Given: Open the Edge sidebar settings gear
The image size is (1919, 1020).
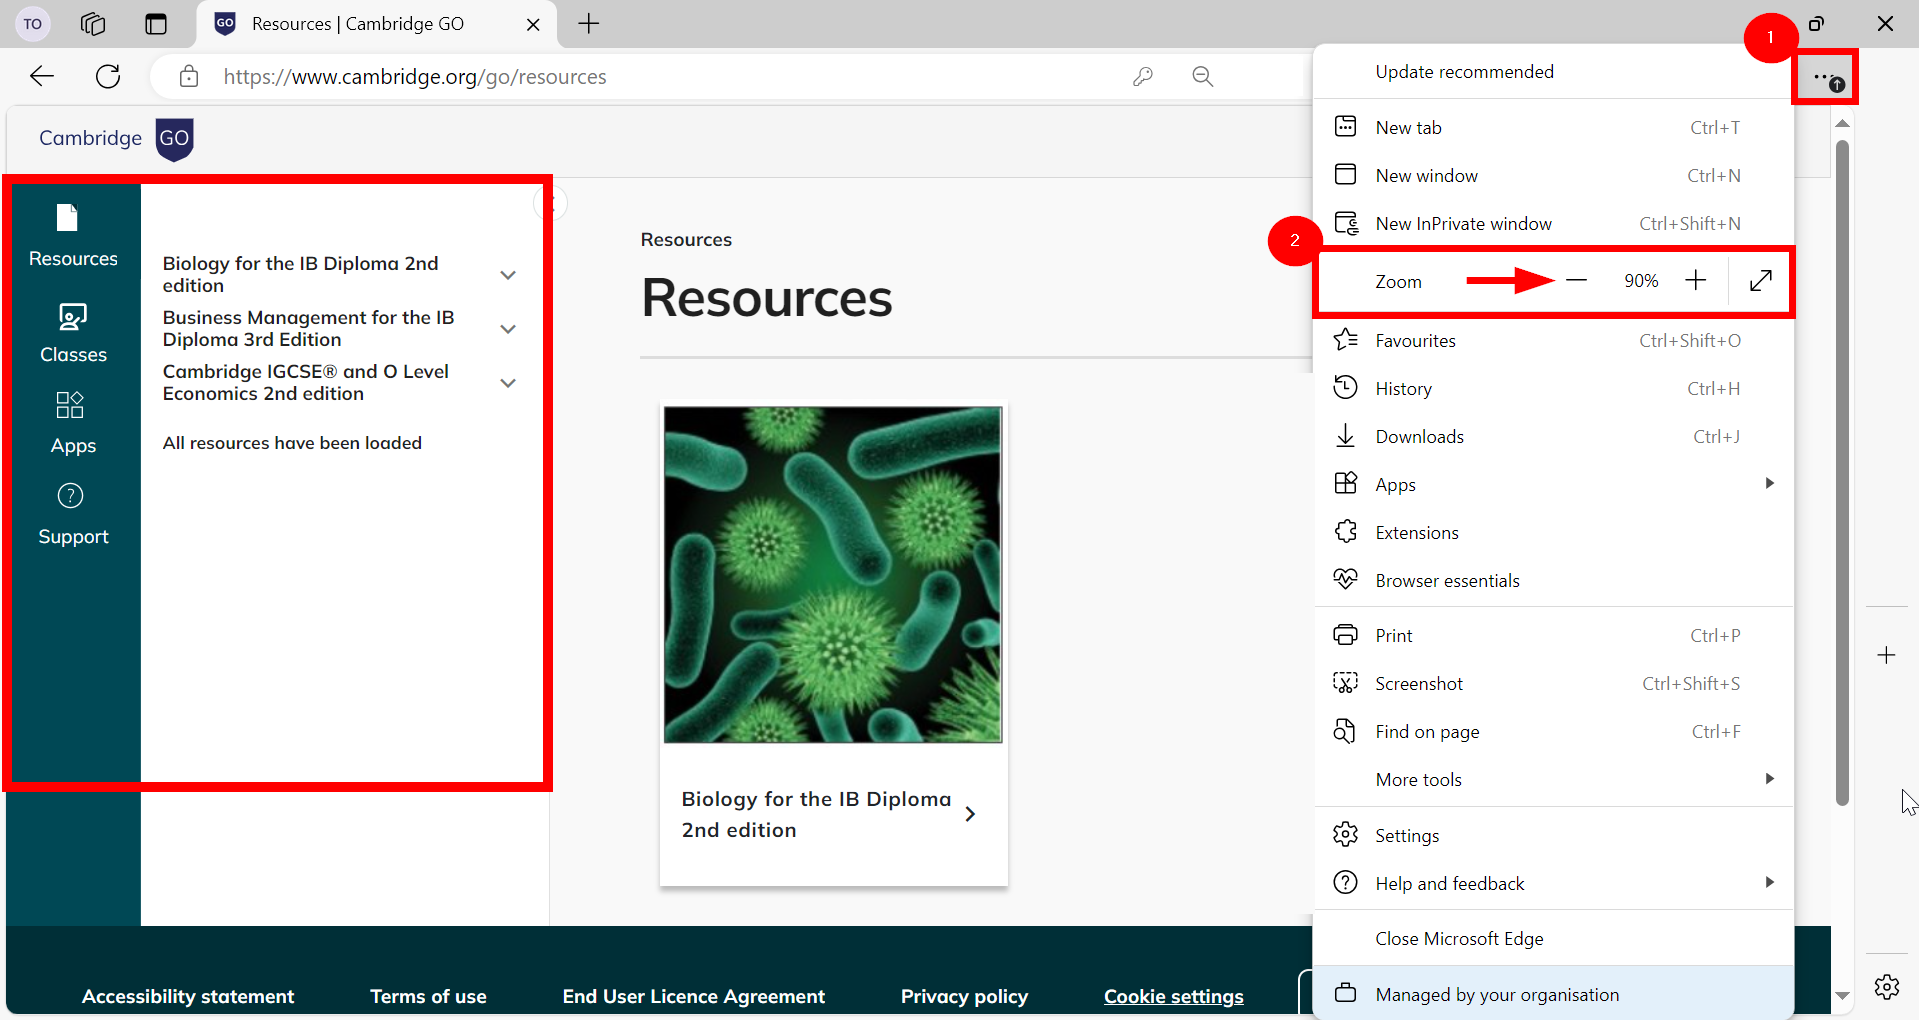Looking at the screenshot, I should point(1887,987).
